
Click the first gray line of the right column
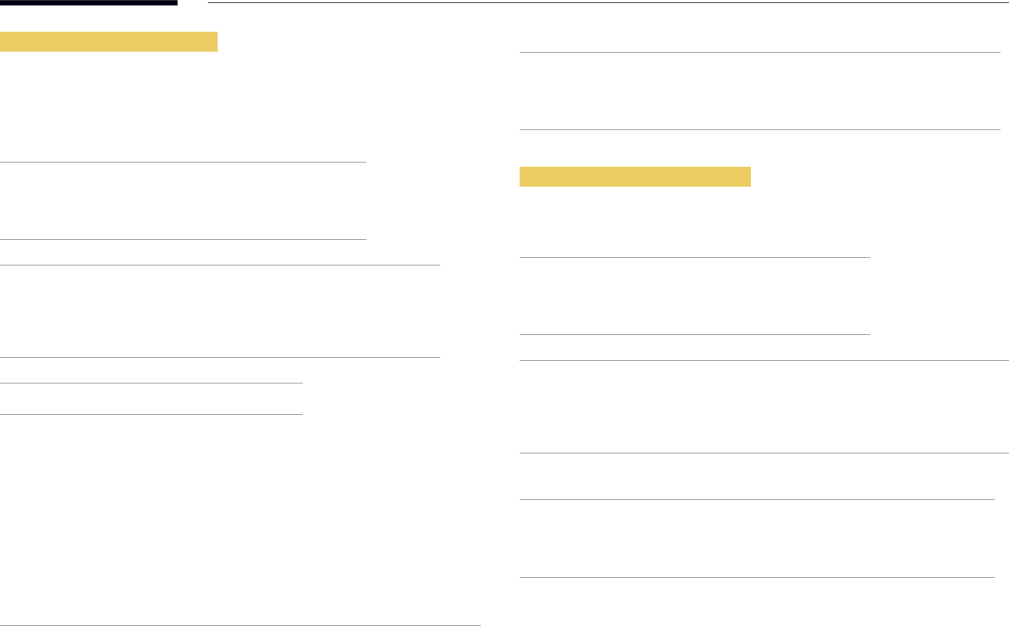click(760, 53)
